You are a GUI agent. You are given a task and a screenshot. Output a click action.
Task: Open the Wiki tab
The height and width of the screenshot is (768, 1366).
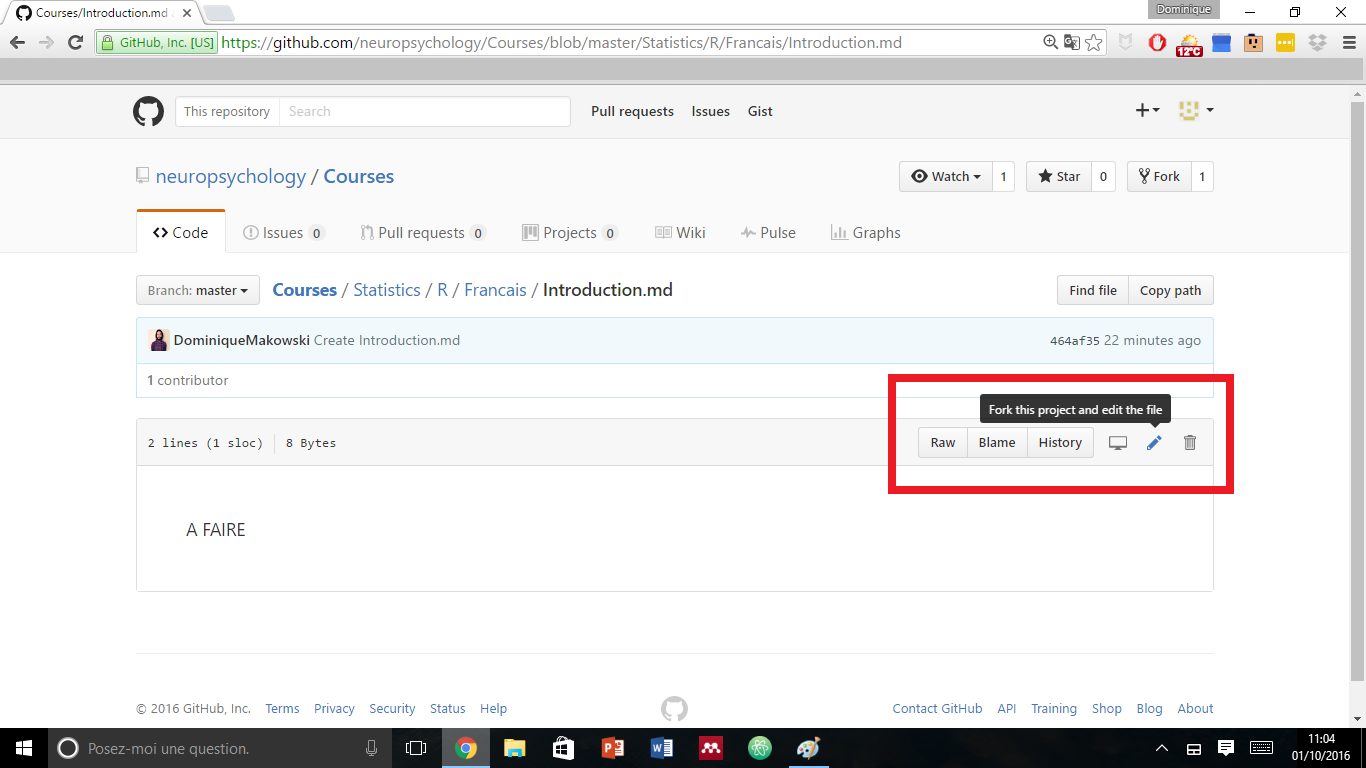[x=680, y=232]
